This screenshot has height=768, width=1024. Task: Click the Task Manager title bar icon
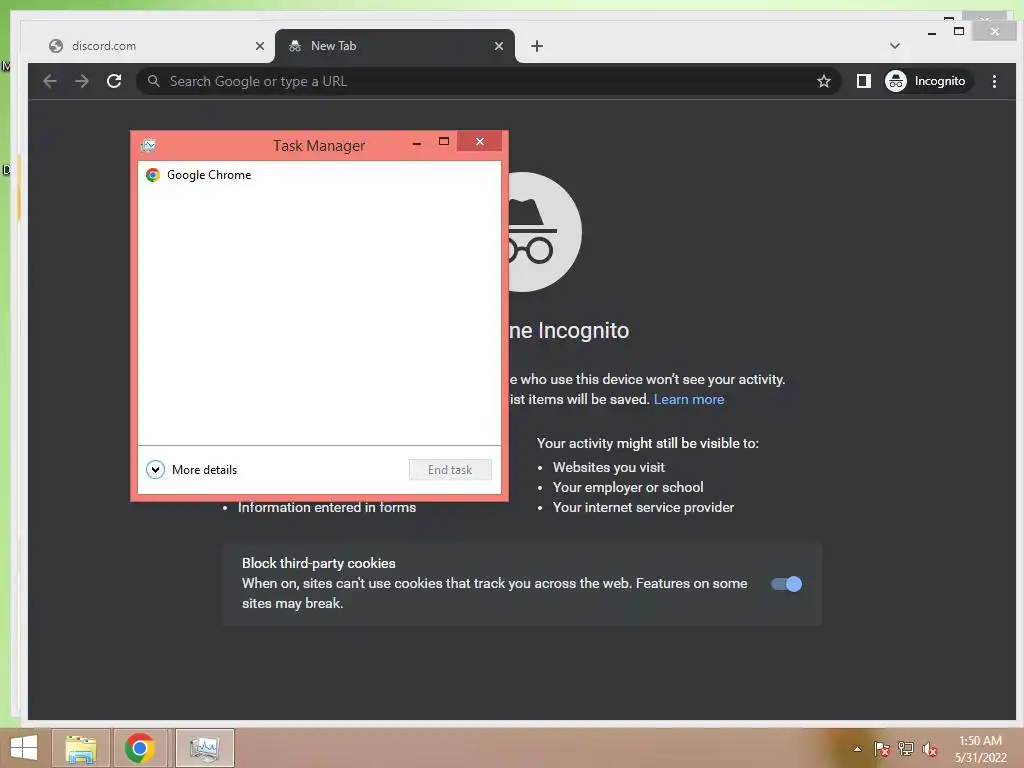click(x=149, y=145)
